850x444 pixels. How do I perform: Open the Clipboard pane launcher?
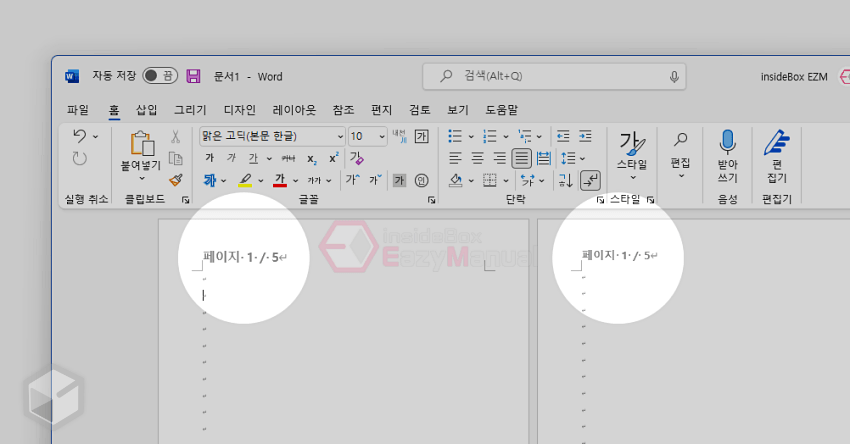tap(185, 200)
